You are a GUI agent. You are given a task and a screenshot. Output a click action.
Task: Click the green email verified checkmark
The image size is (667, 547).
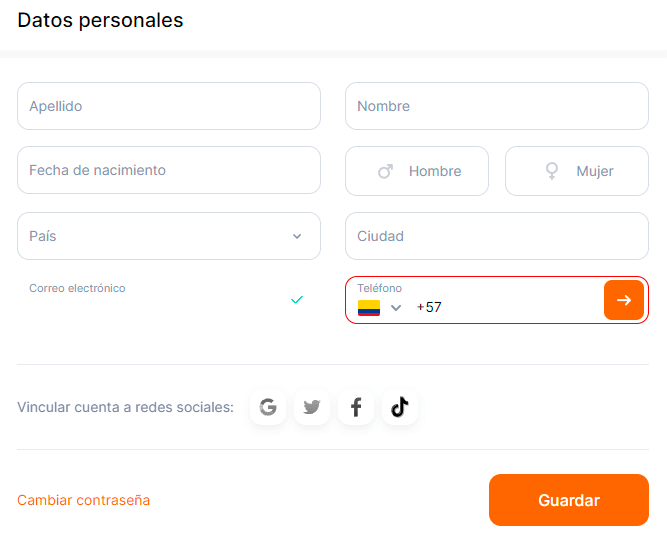coord(297,299)
